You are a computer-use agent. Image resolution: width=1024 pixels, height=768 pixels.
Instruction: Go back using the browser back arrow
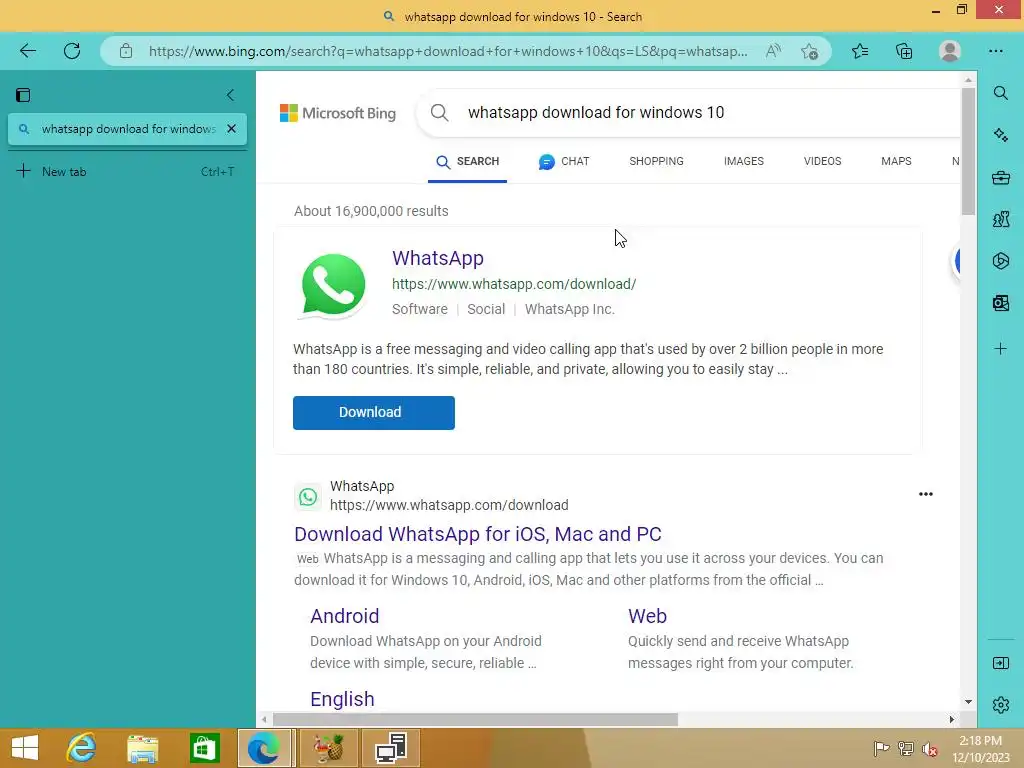[28, 51]
